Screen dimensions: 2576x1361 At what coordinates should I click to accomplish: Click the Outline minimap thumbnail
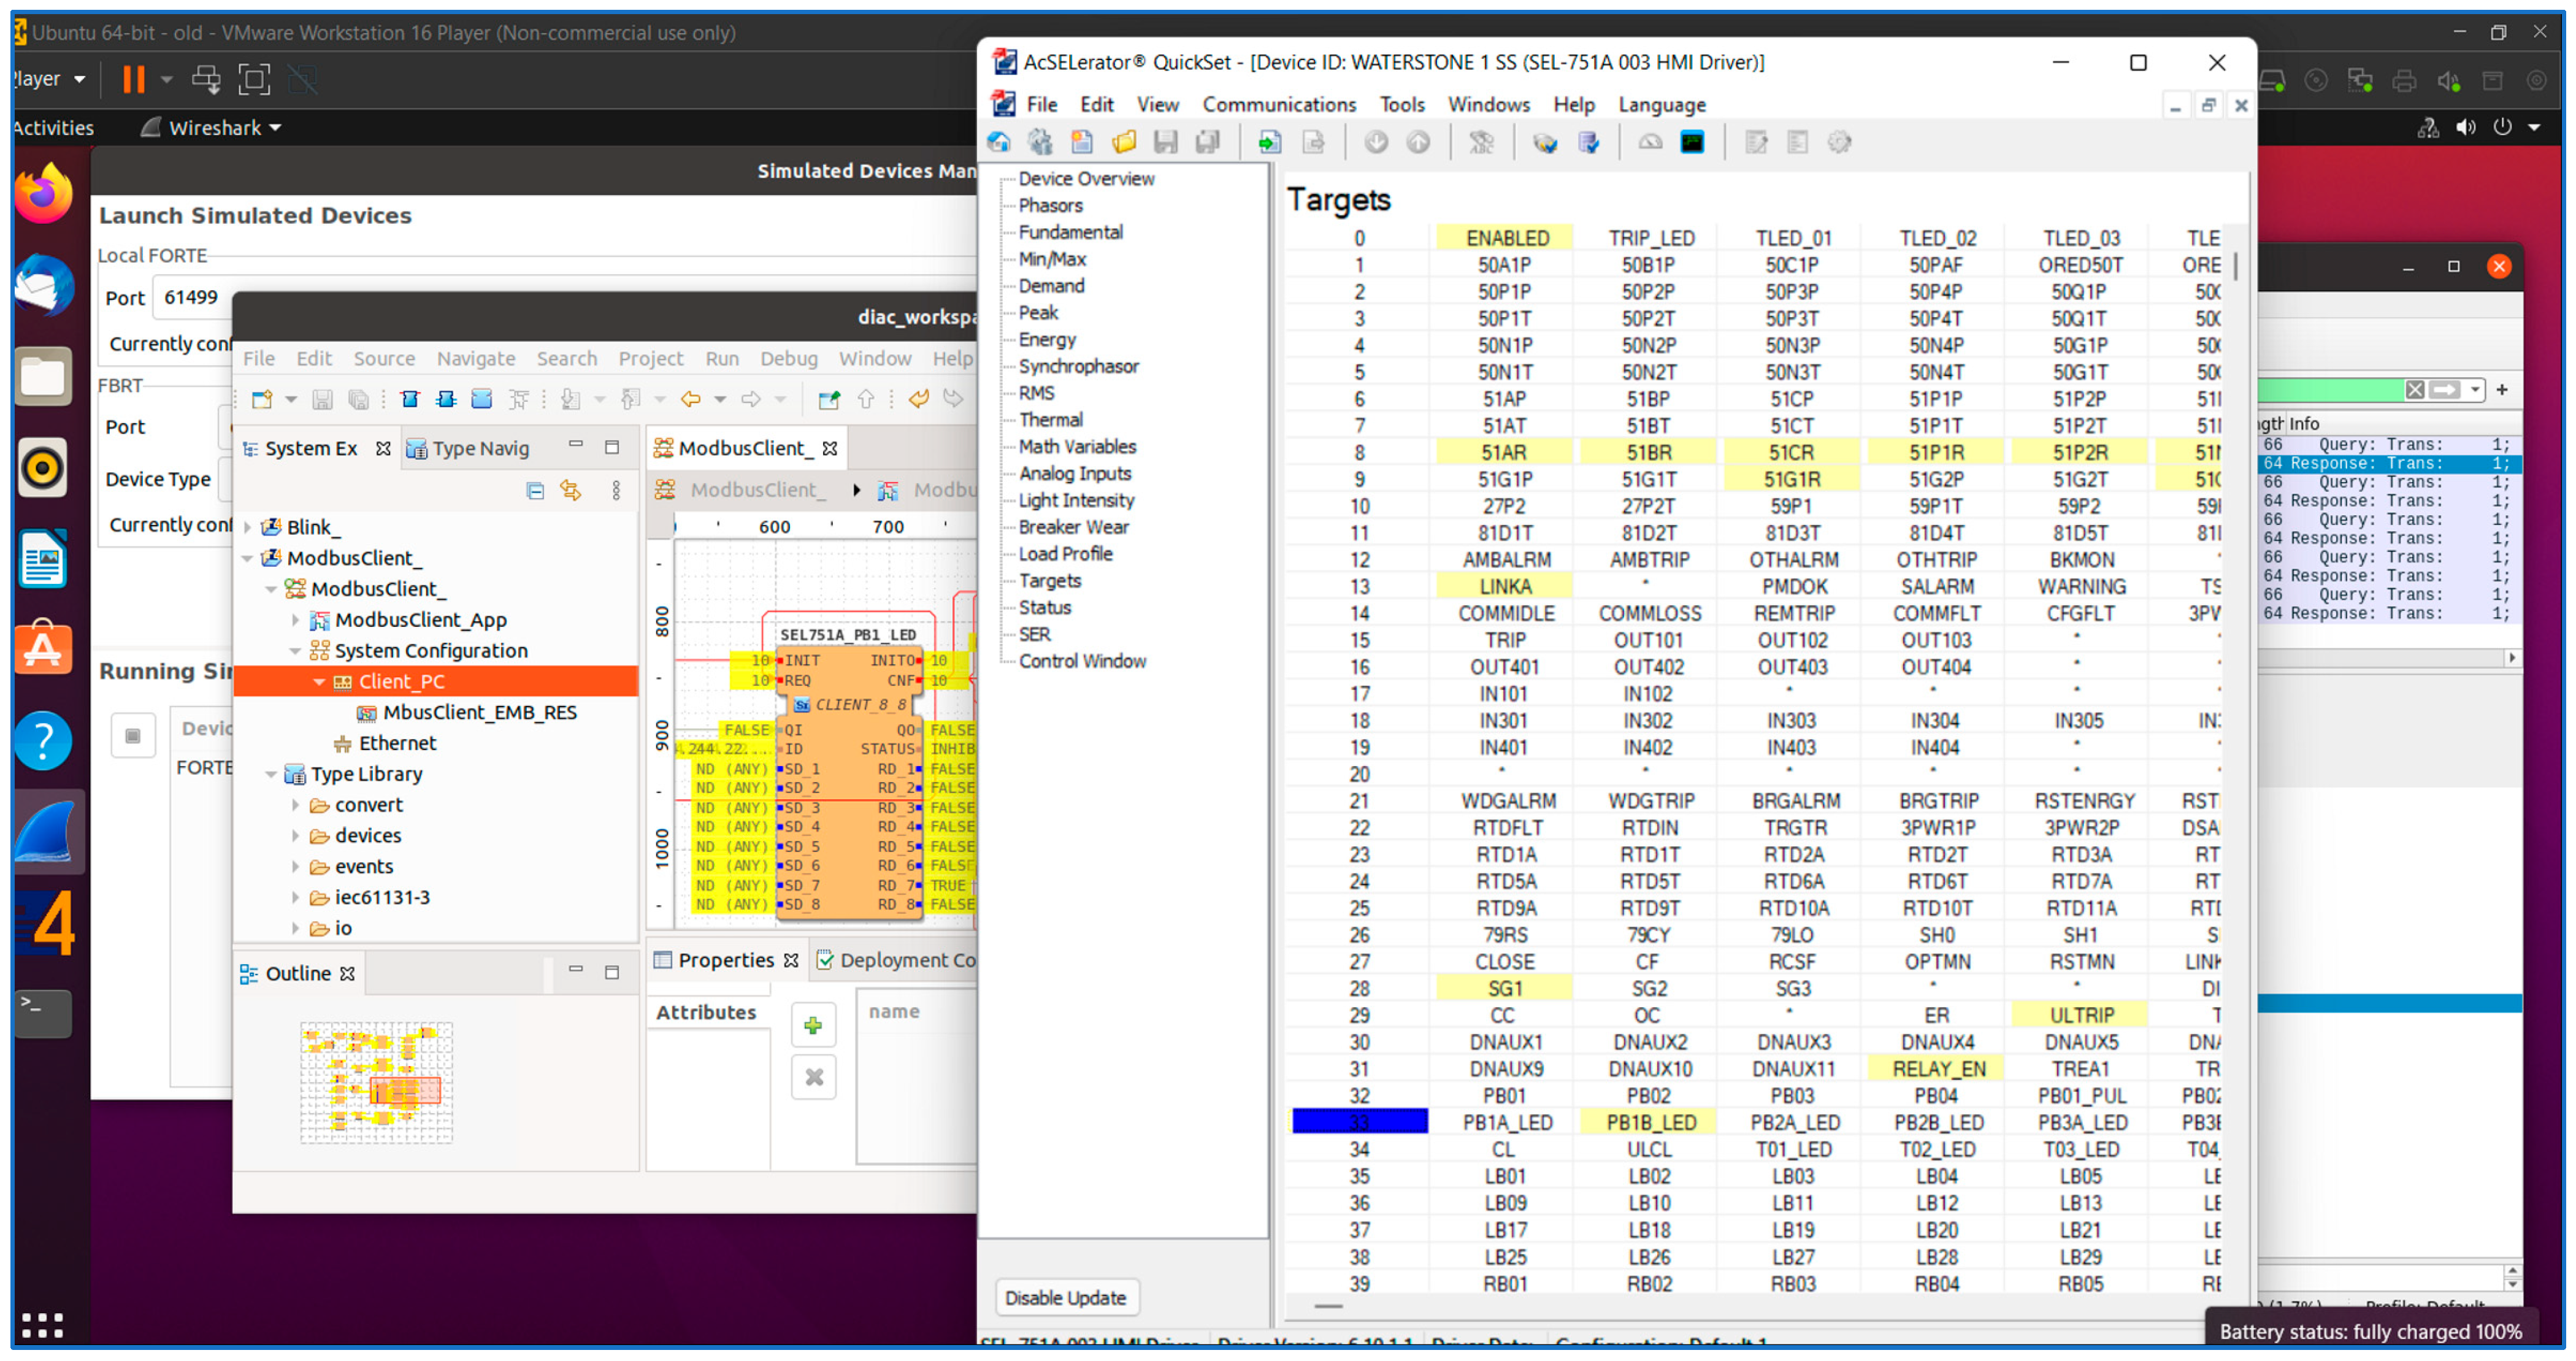tap(377, 1083)
